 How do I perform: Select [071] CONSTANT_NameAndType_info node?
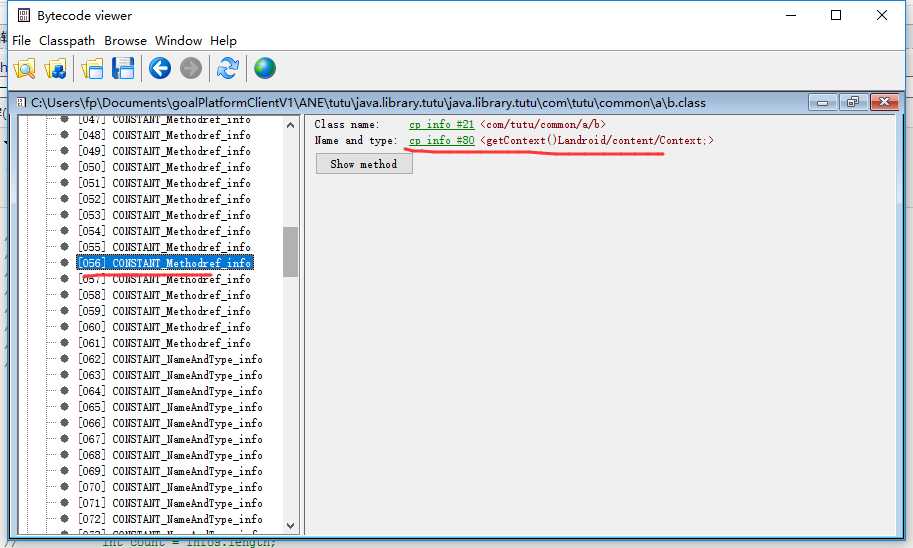[170, 503]
